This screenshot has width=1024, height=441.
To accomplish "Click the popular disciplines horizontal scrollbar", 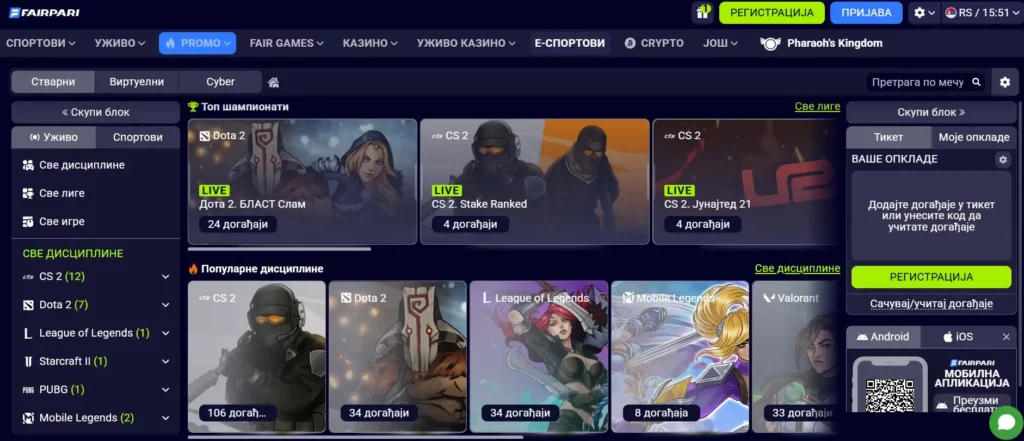I will [x=355, y=437].
